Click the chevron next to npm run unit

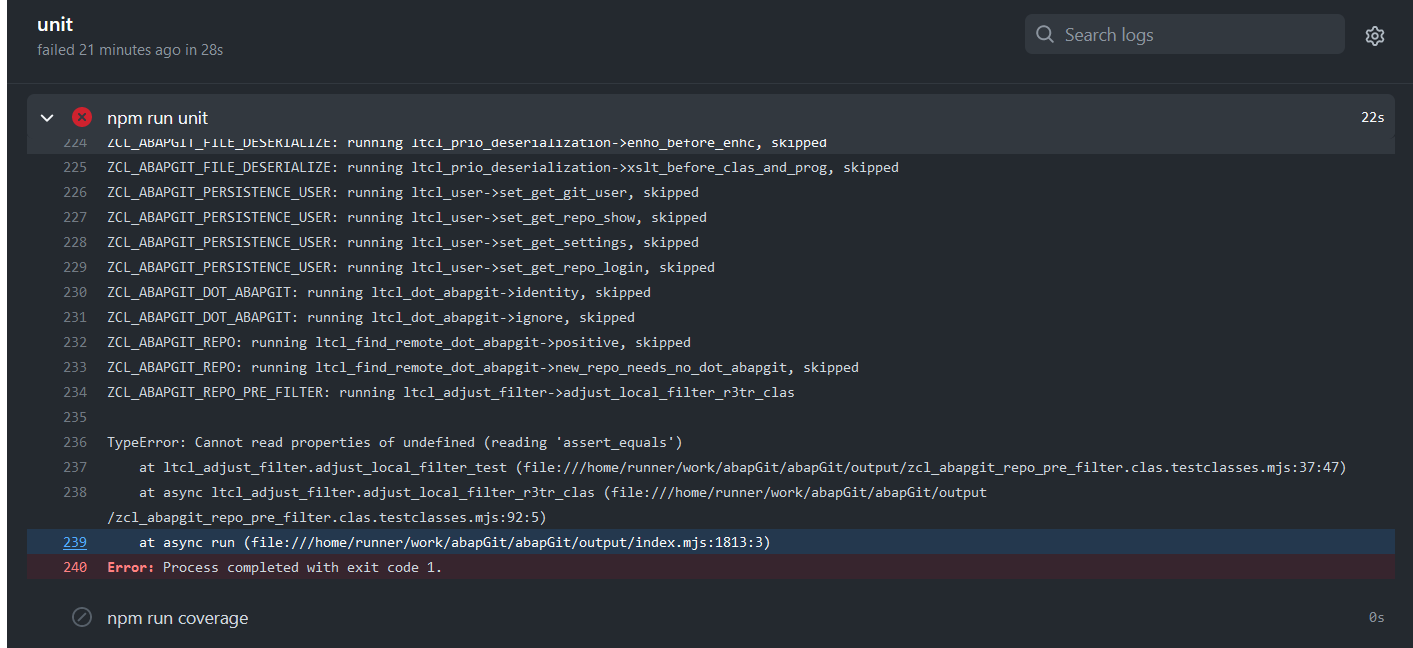click(46, 117)
